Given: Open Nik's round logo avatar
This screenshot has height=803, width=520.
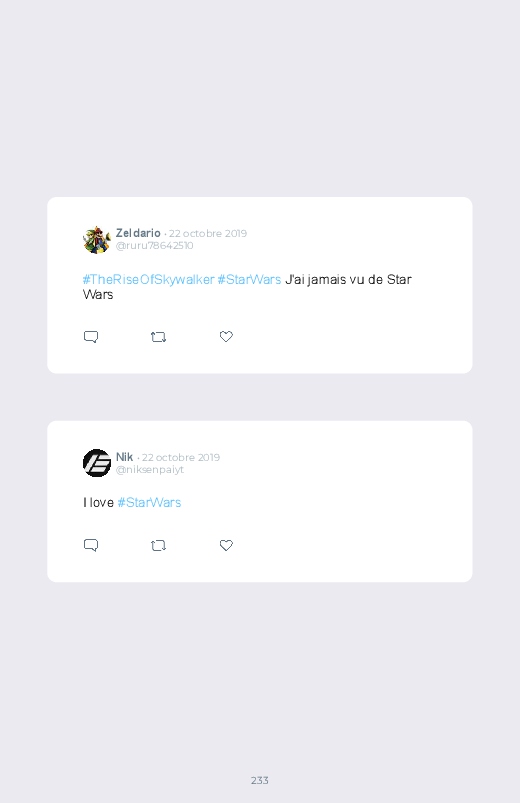Looking at the screenshot, I should click(97, 463).
